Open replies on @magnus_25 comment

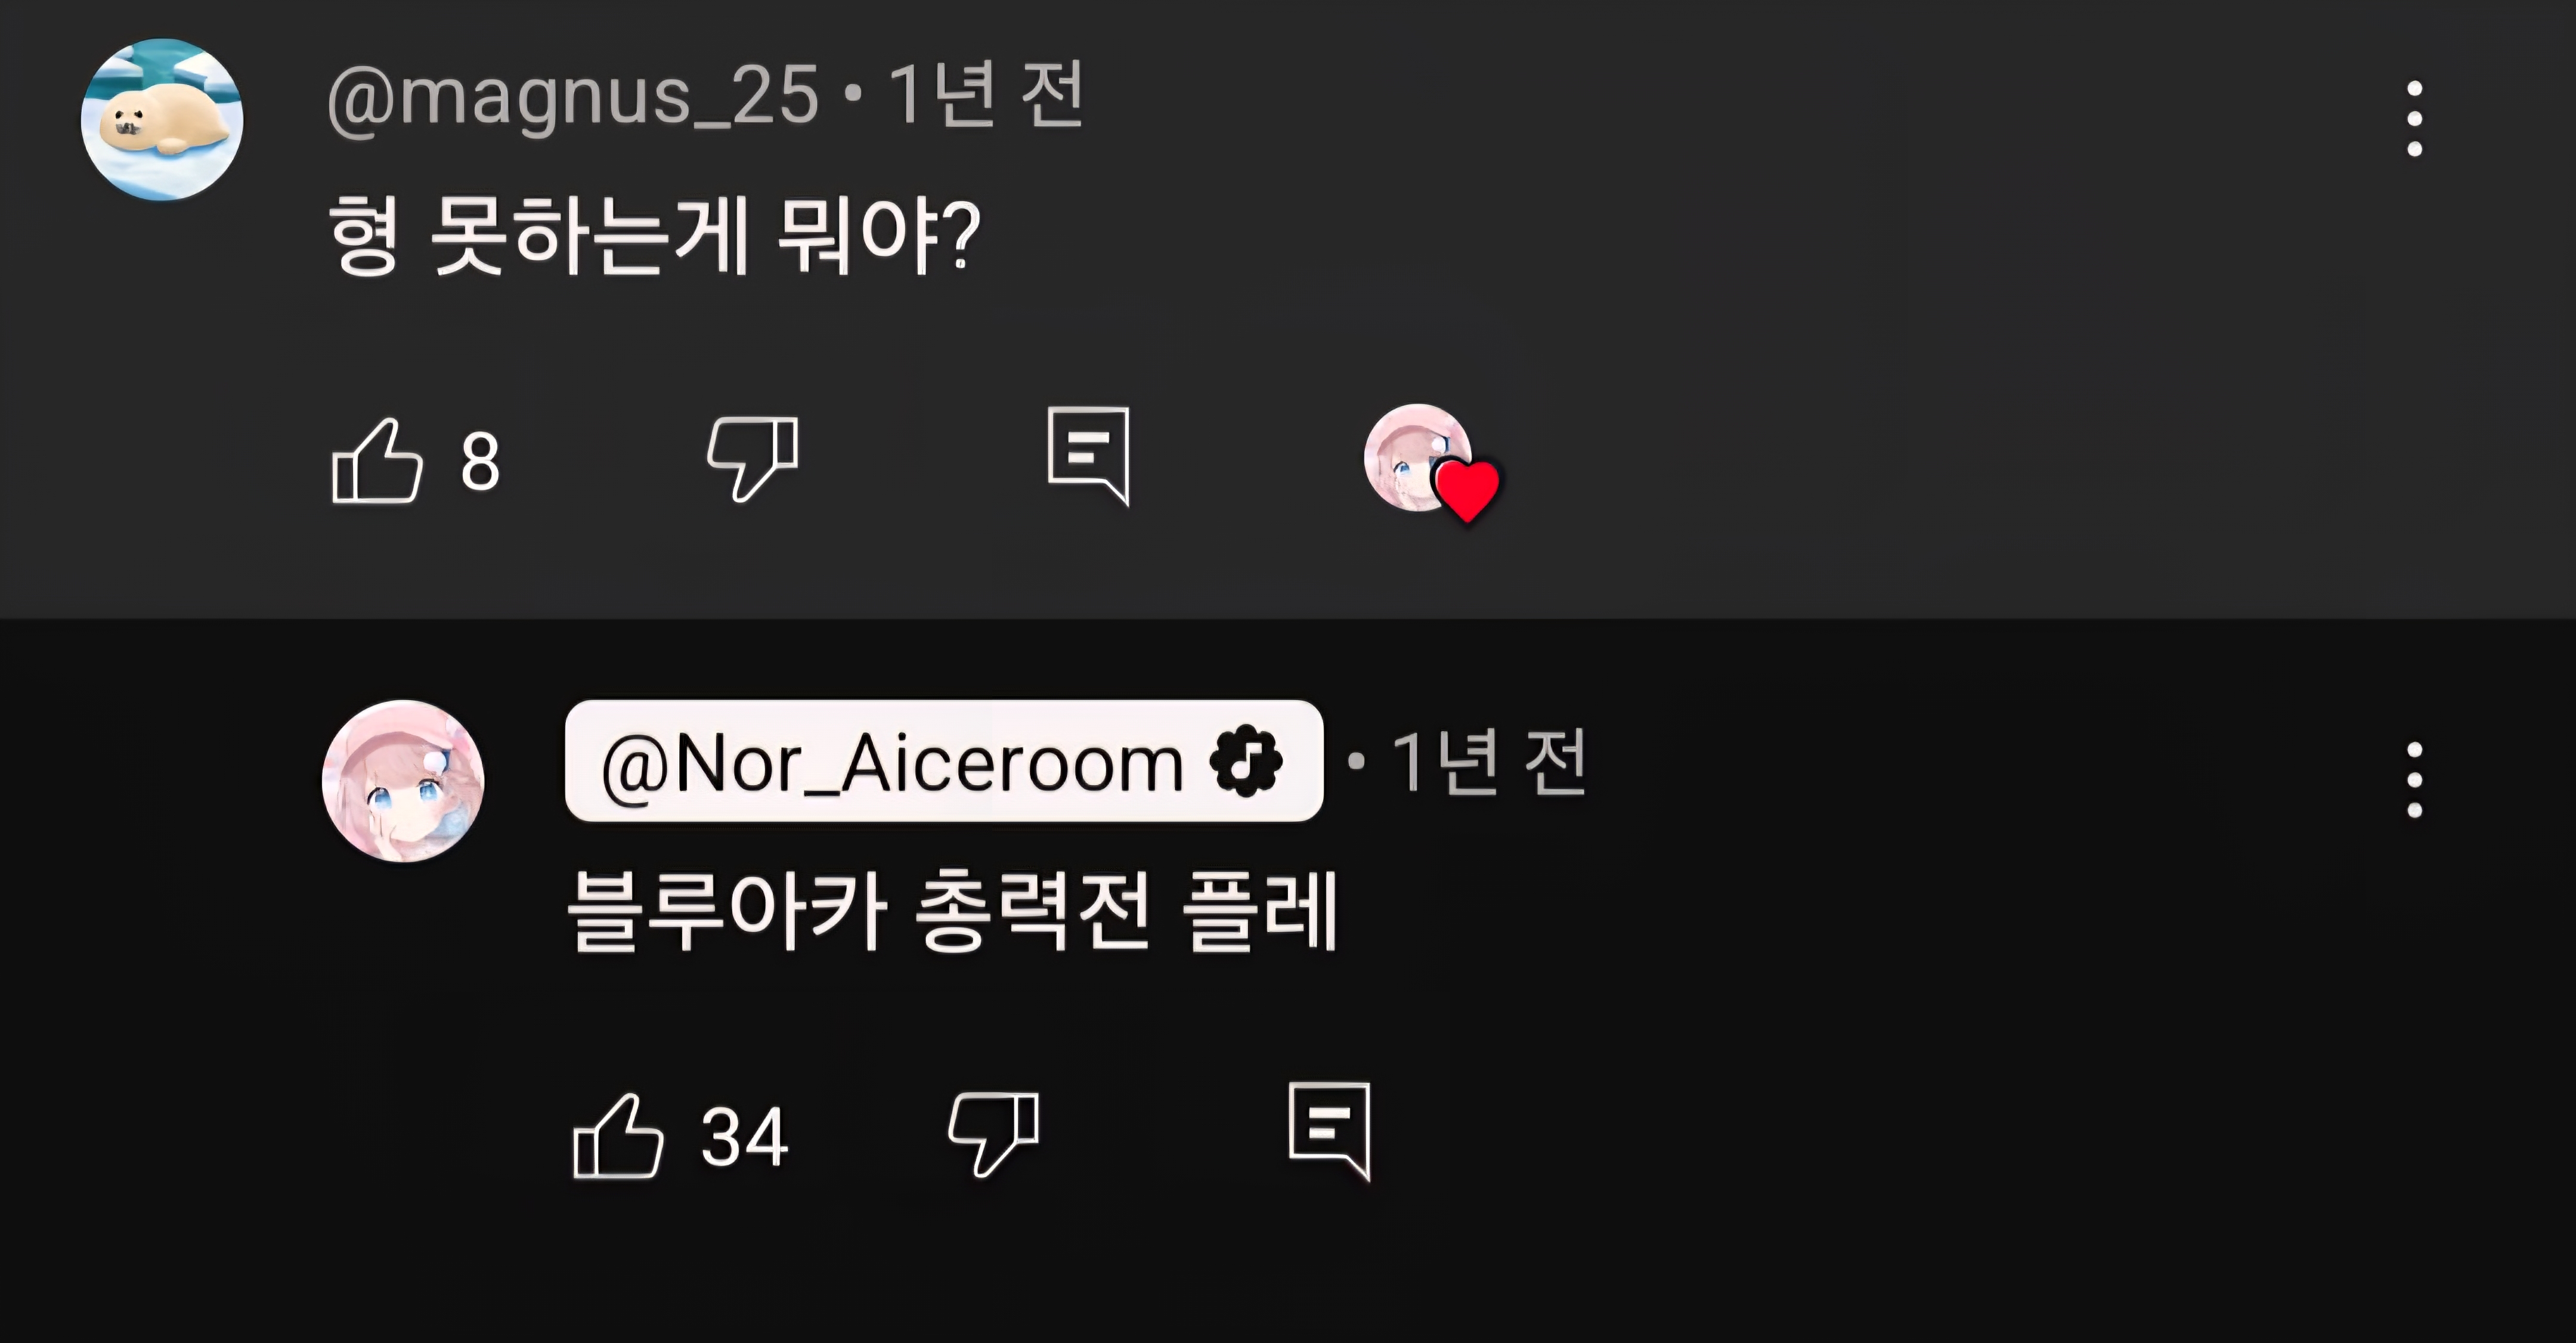(1088, 456)
